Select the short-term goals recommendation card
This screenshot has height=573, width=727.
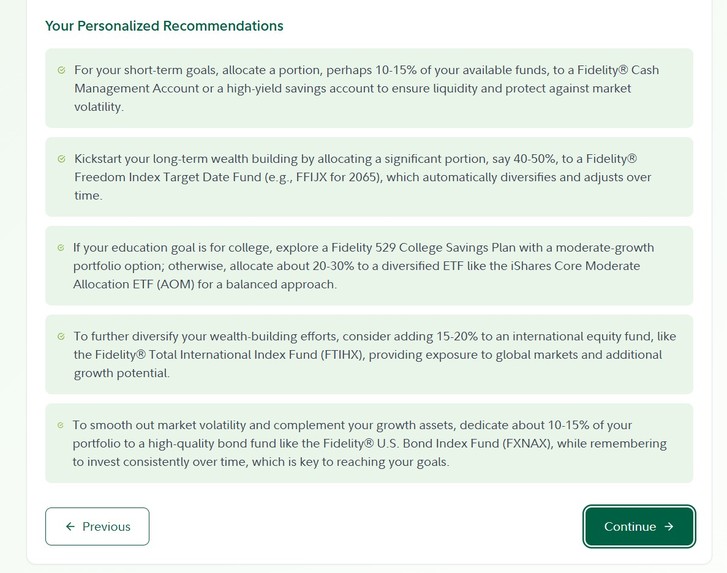369,88
